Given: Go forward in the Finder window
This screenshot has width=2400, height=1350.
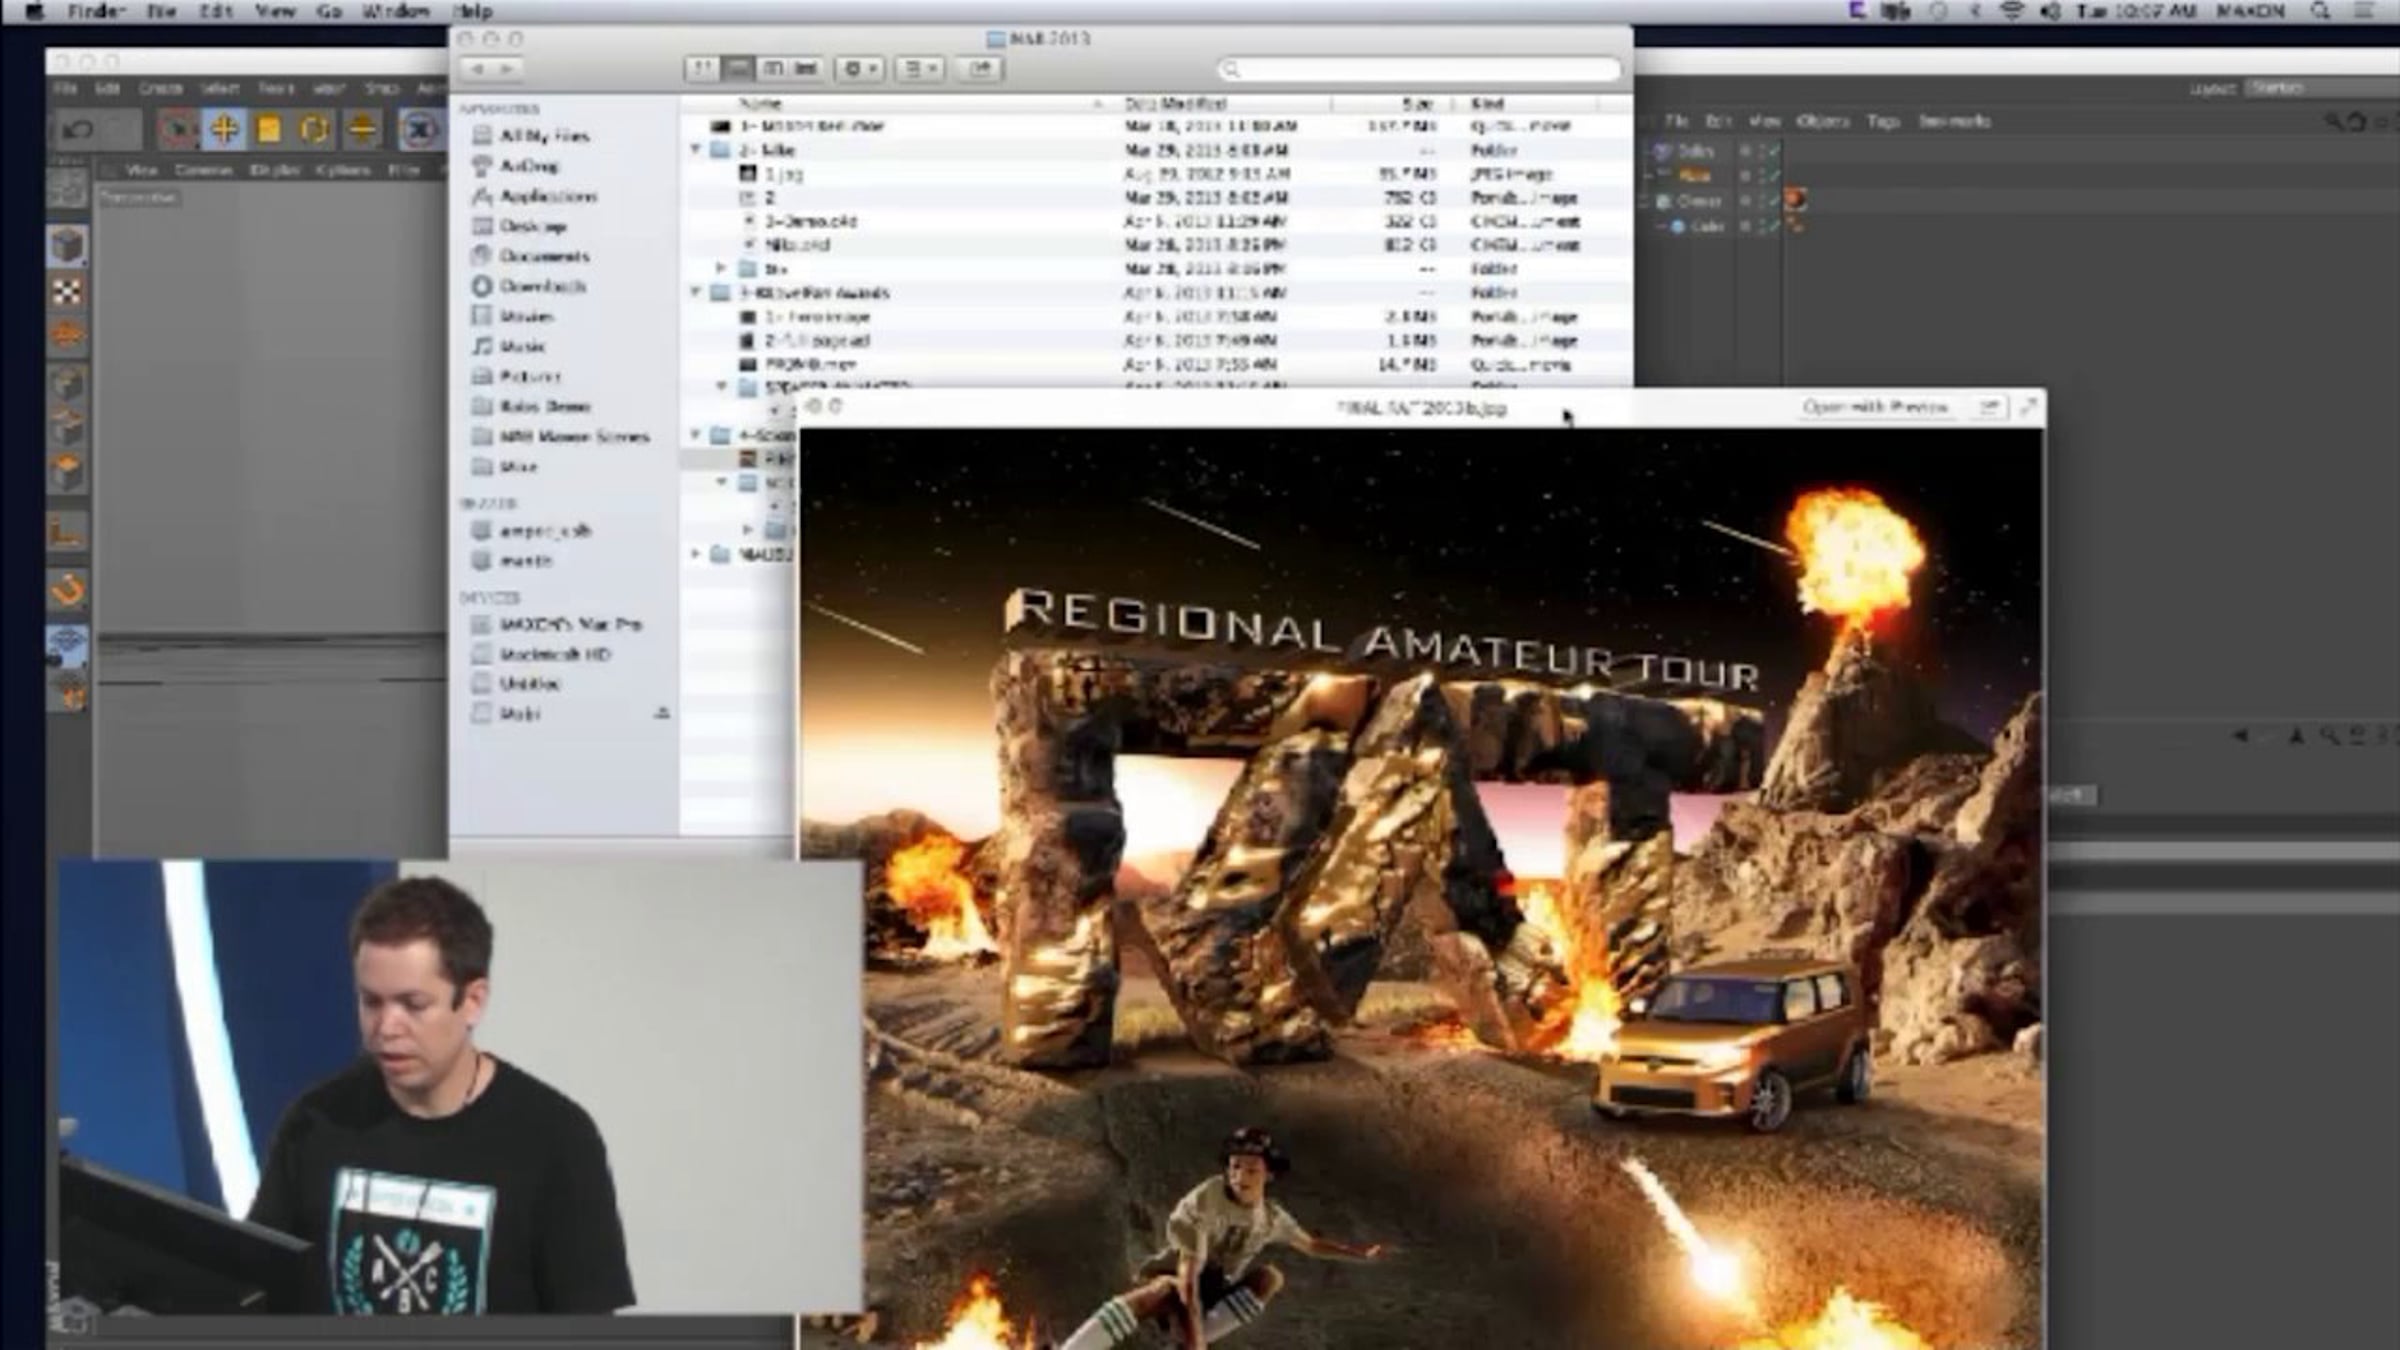Looking at the screenshot, I should click(x=507, y=69).
